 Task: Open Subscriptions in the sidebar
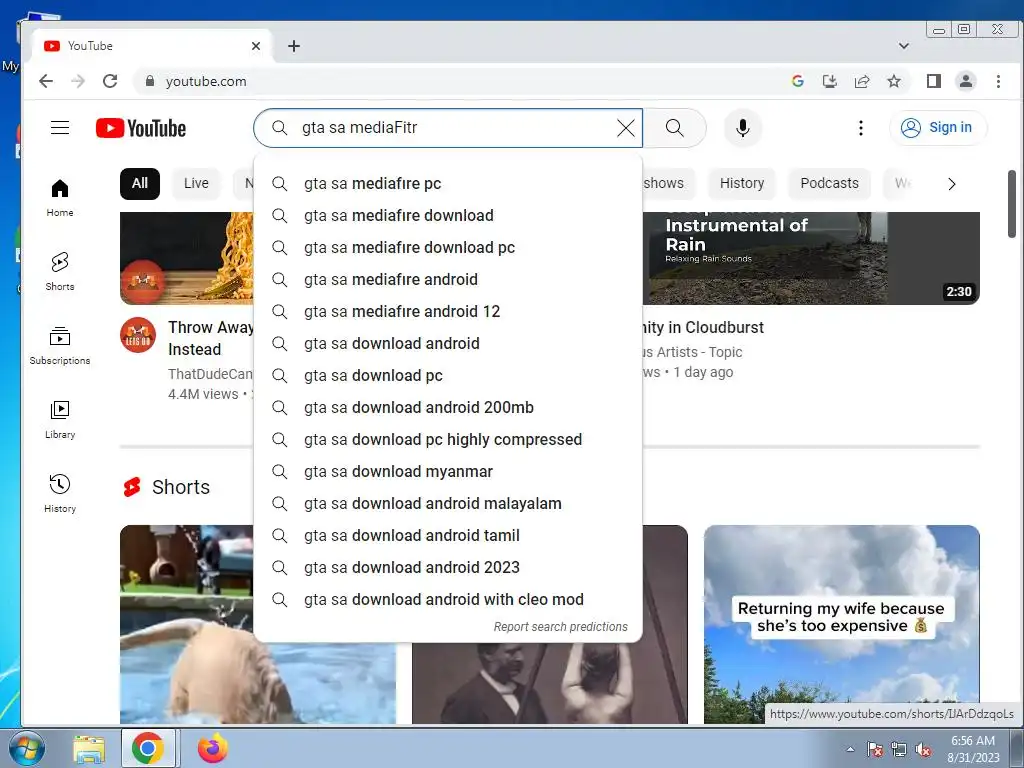[x=60, y=345]
